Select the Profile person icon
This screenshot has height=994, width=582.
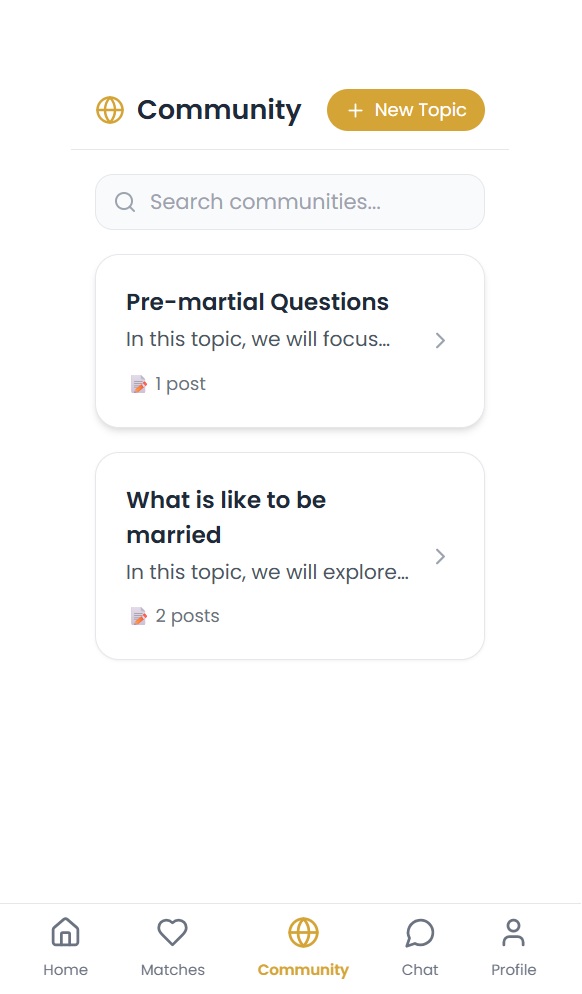pos(513,932)
